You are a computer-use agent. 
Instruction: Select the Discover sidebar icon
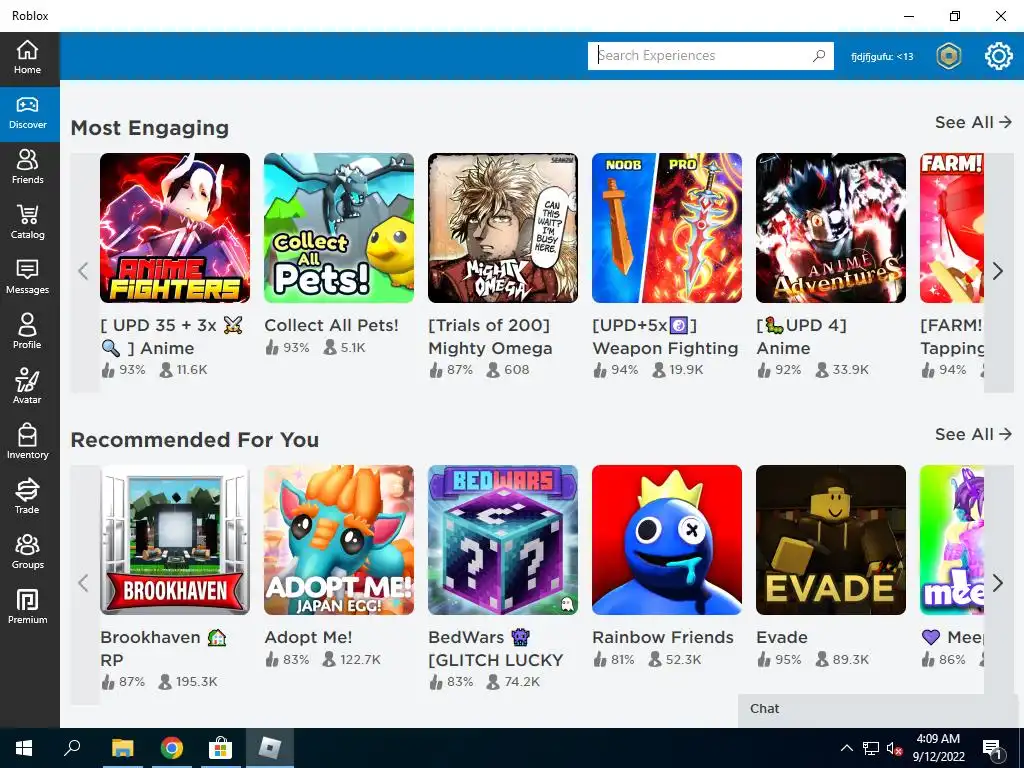coord(27,113)
